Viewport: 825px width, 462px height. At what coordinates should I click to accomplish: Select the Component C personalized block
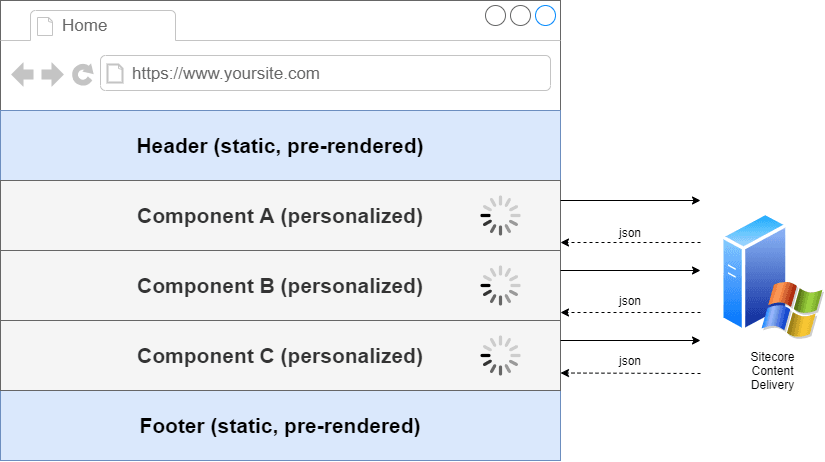tap(280, 356)
